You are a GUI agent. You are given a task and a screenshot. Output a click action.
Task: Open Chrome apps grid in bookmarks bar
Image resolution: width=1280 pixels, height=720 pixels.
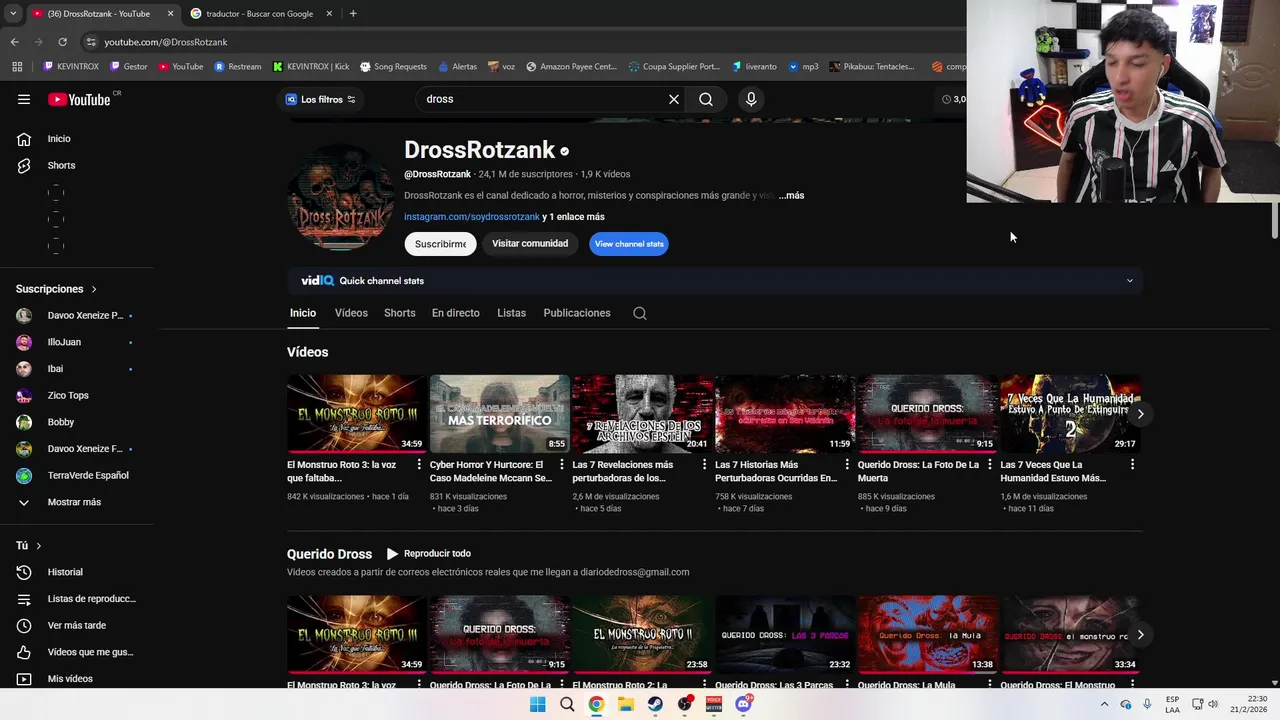[17, 67]
